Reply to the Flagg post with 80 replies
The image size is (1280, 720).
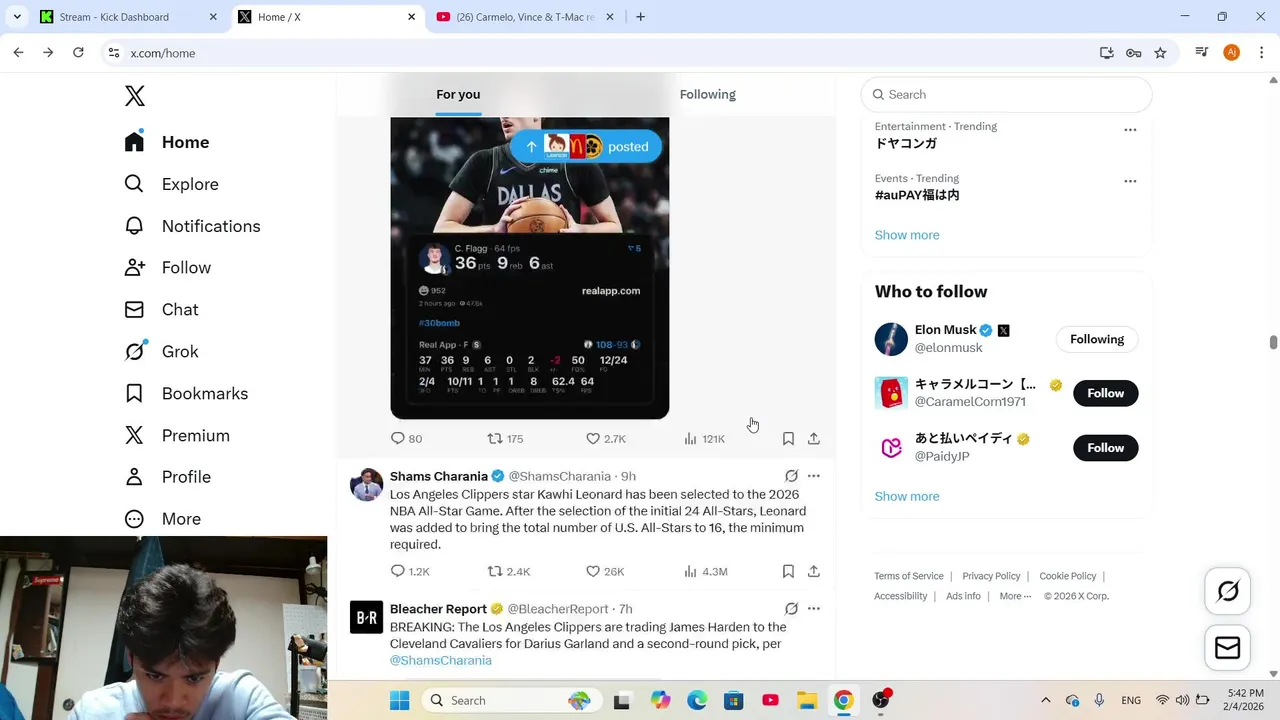[x=406, y=438]
